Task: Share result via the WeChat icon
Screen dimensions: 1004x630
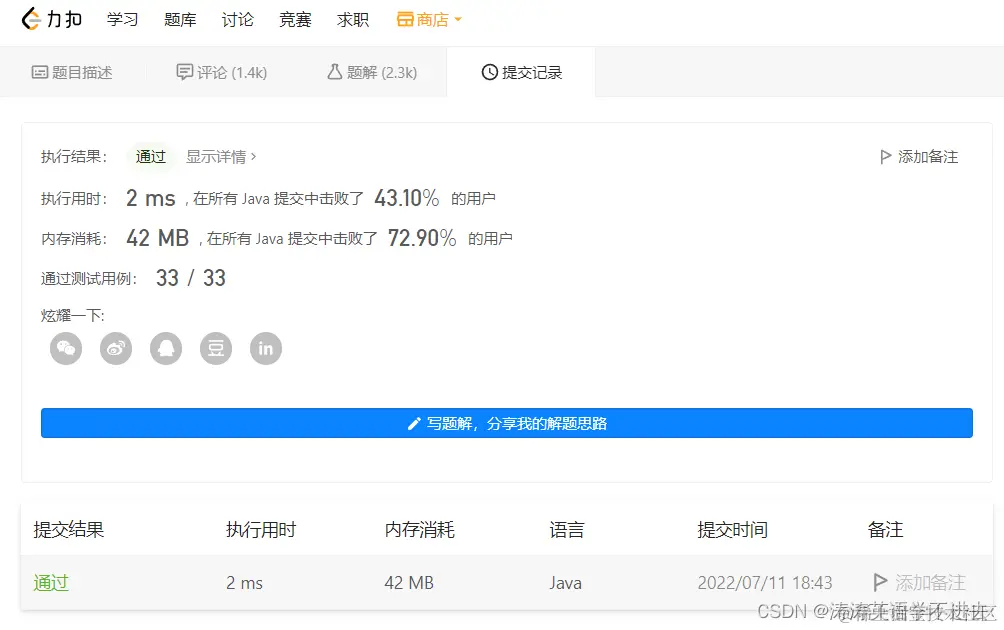Action: click(x=66, y=348)
